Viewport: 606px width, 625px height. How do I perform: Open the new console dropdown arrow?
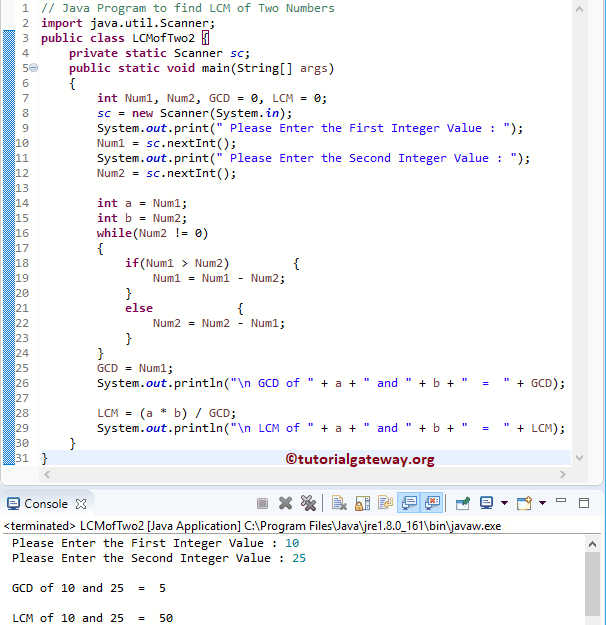coord(542,503)
